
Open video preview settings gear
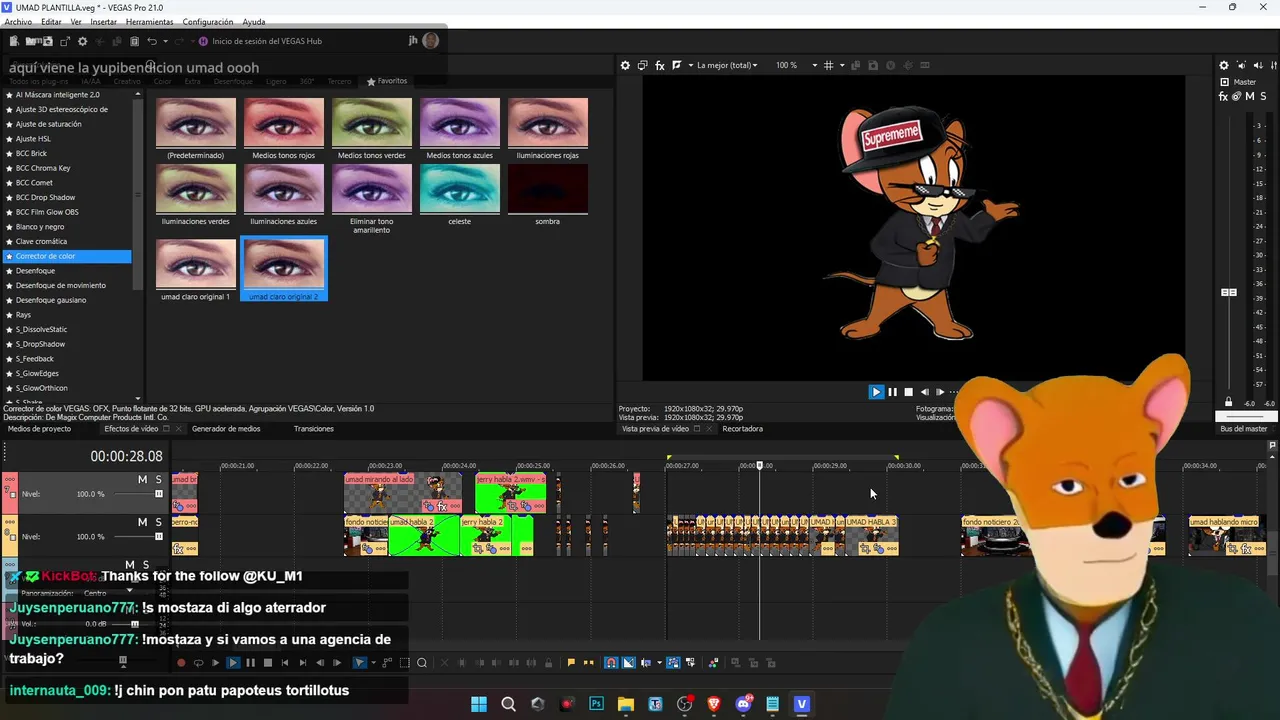click(625, 65)
